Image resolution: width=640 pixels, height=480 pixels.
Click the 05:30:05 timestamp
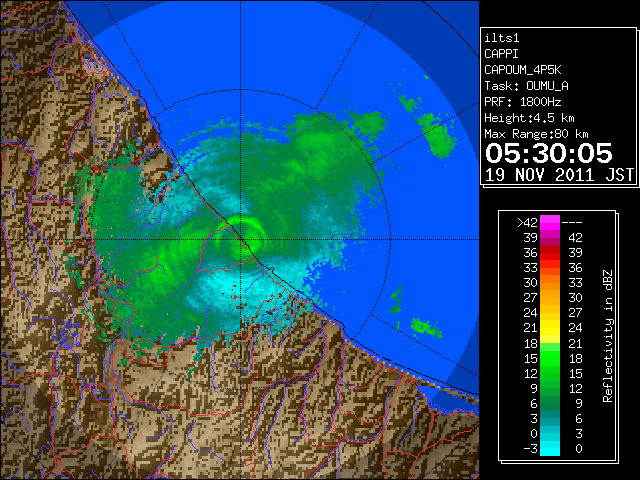pyautogui.click(x=549, y=153)
